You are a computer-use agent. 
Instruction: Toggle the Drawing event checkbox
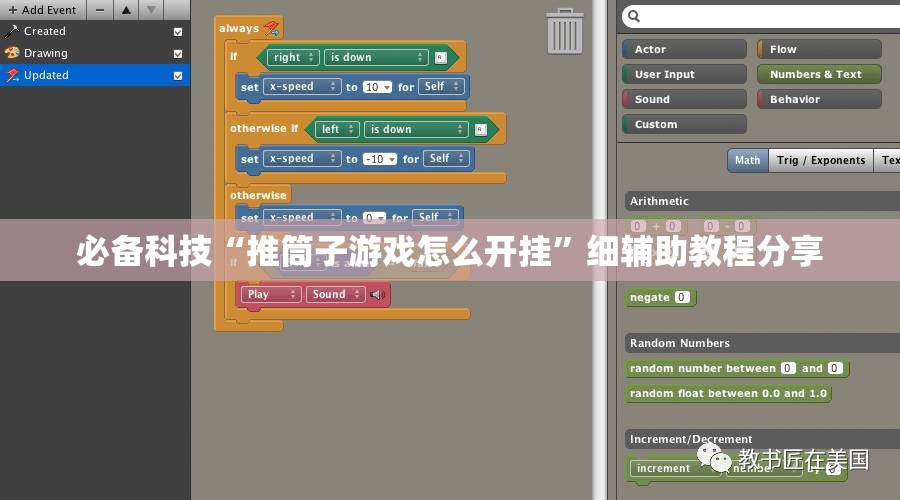coord(178,53)
